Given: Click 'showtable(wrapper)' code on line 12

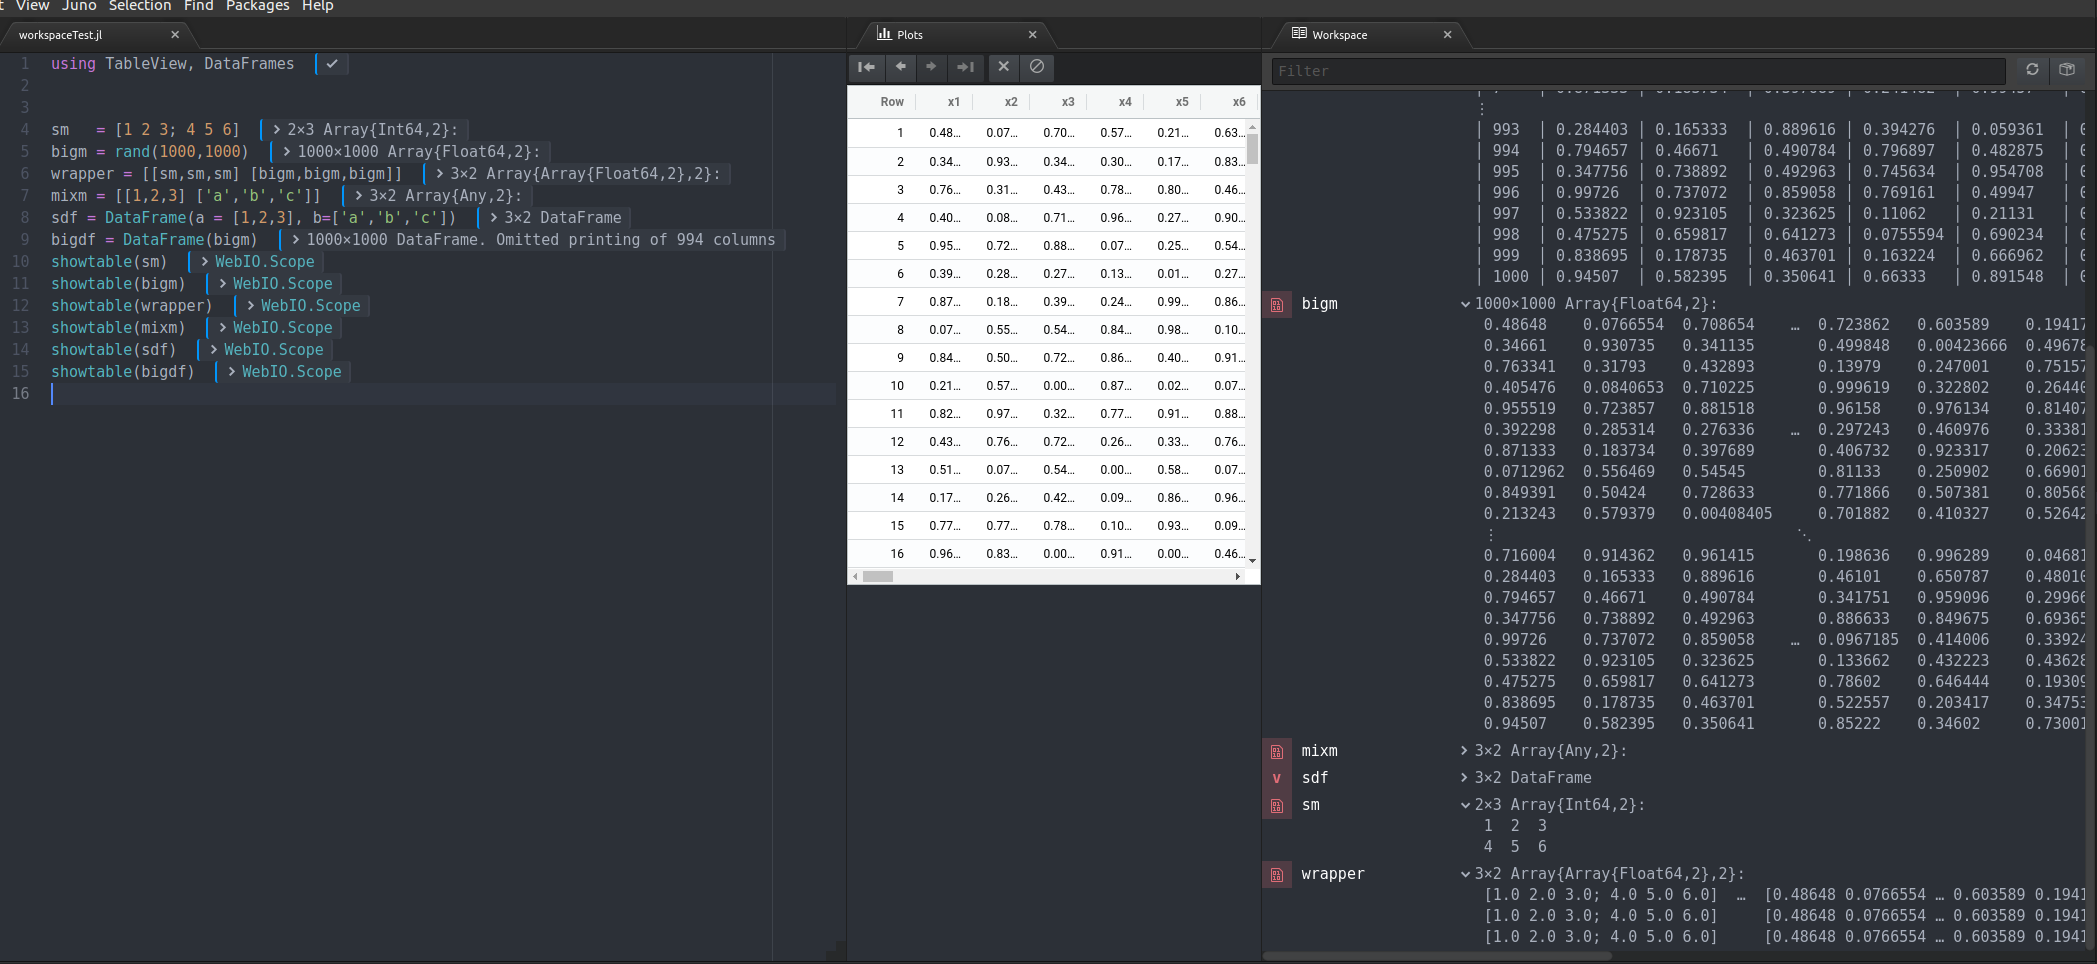Looking at the screenshot, I should point(132,306).
